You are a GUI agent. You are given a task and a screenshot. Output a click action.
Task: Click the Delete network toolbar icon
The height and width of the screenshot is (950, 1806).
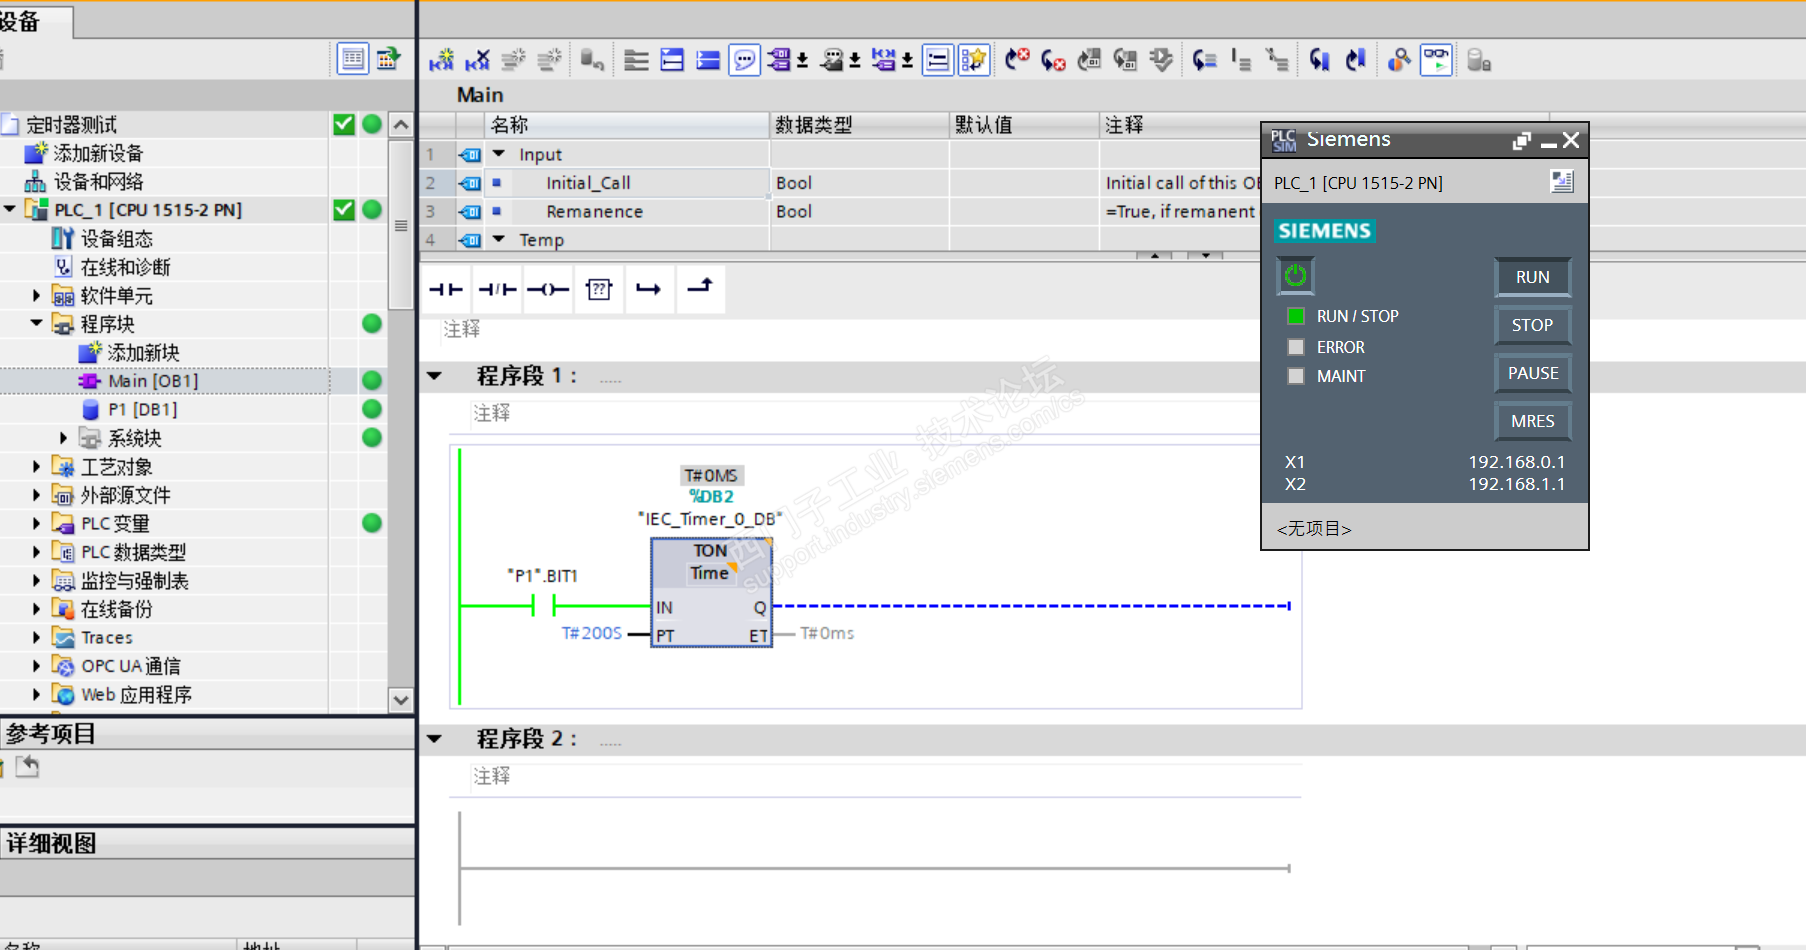point(478,60)
